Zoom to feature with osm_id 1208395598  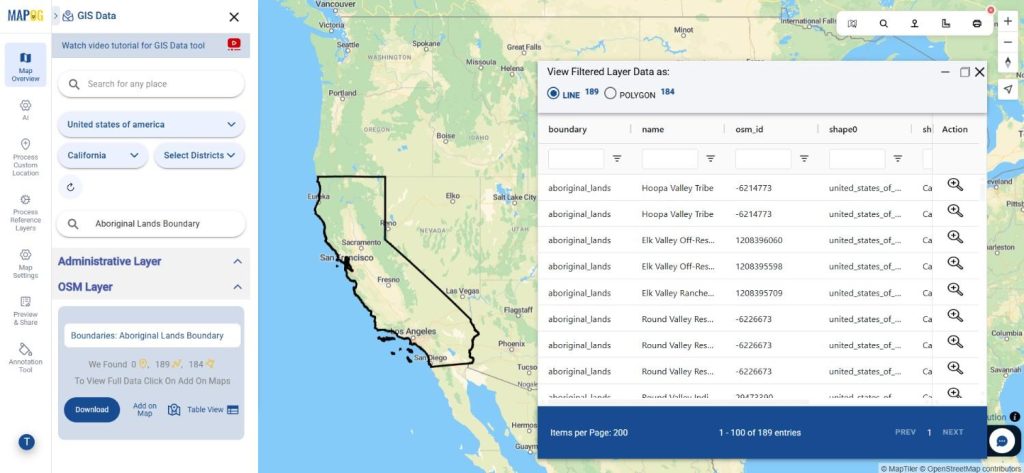[955, 263]
